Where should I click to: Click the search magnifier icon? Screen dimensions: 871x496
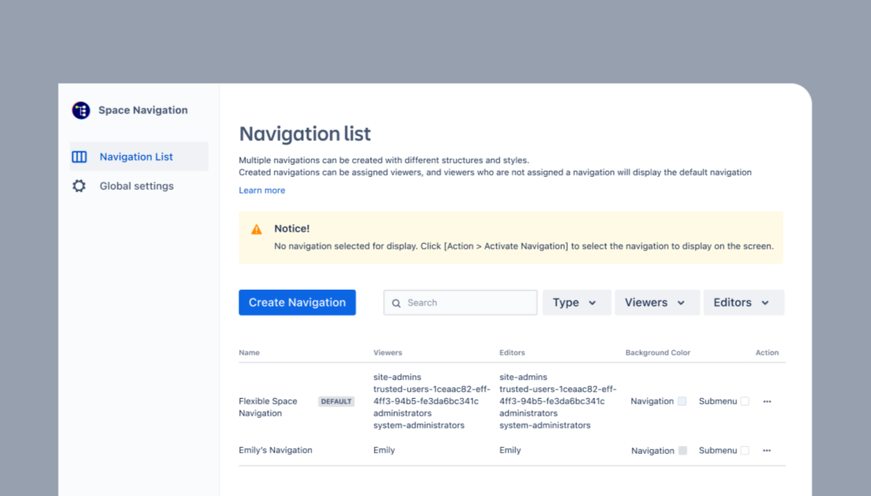point(396,303)
